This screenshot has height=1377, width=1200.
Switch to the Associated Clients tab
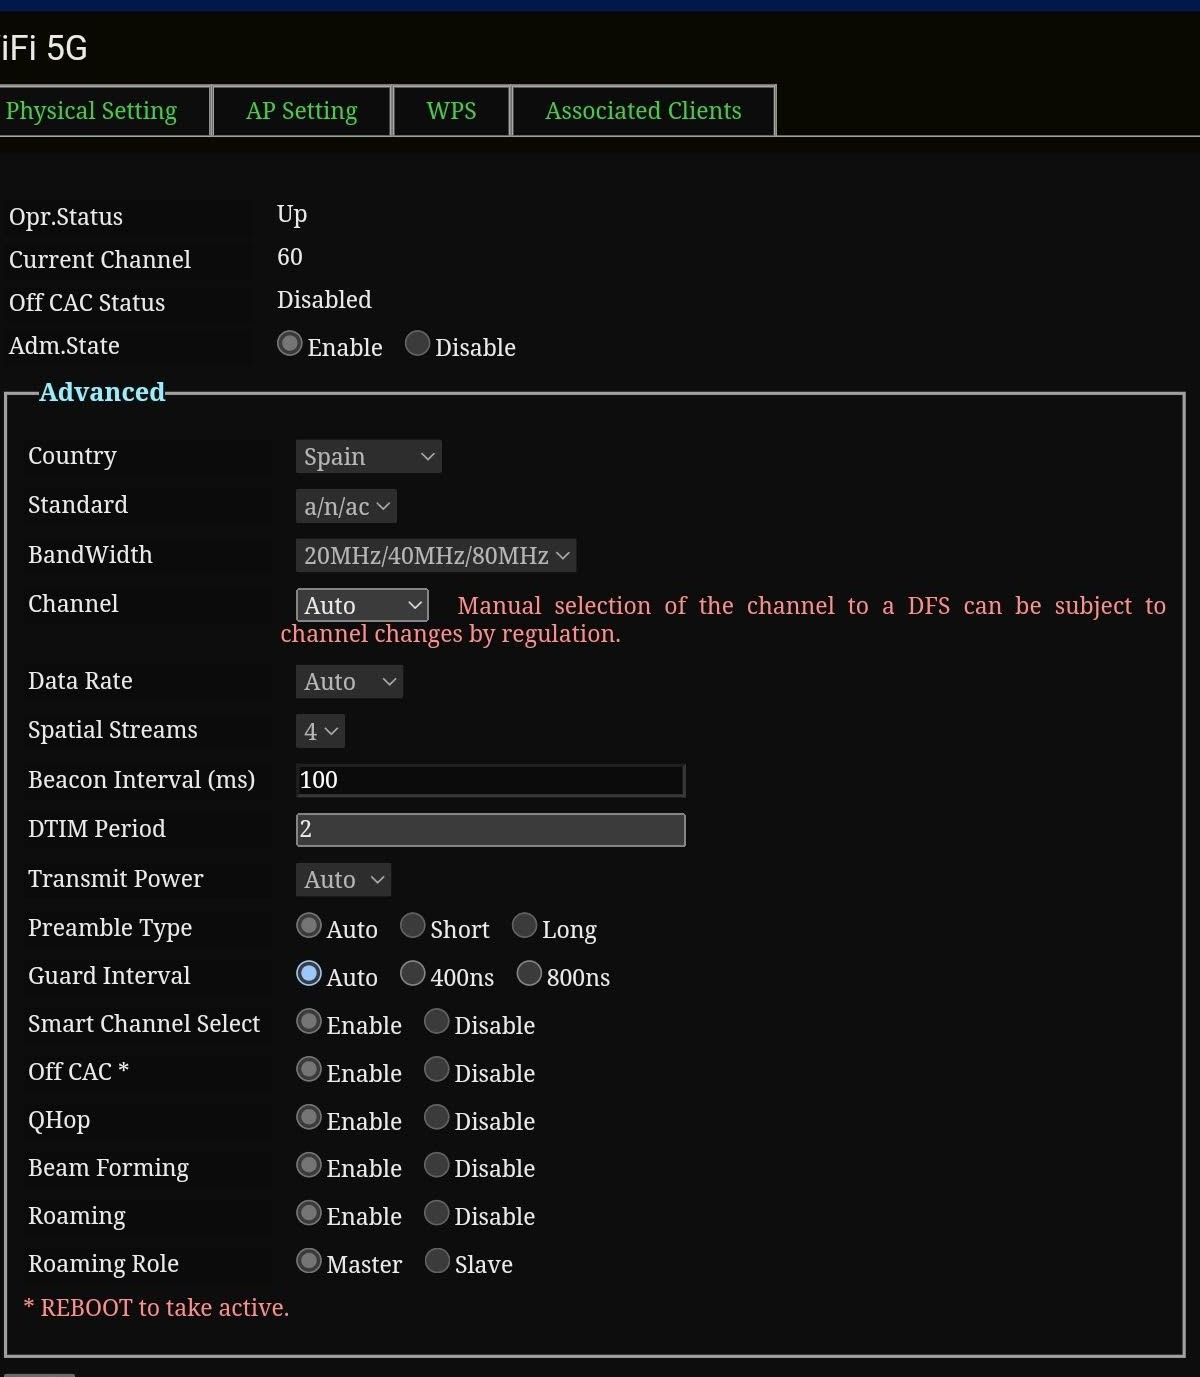642,110
